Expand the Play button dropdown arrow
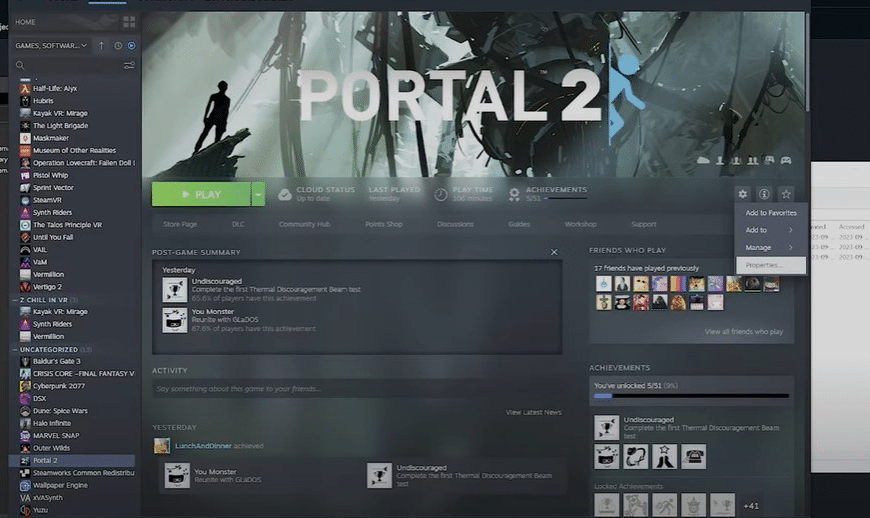Image resolution: width=870 pixels, height=518 pixels. (258, 194)
